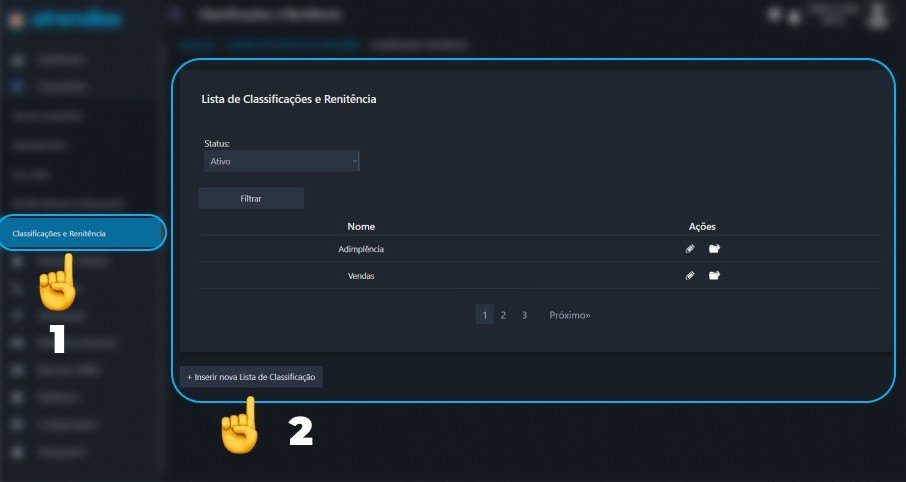Edit the Vendas list with pencil icon
Image resolution: width=906 pixels, height=482 pixels.
690,276
